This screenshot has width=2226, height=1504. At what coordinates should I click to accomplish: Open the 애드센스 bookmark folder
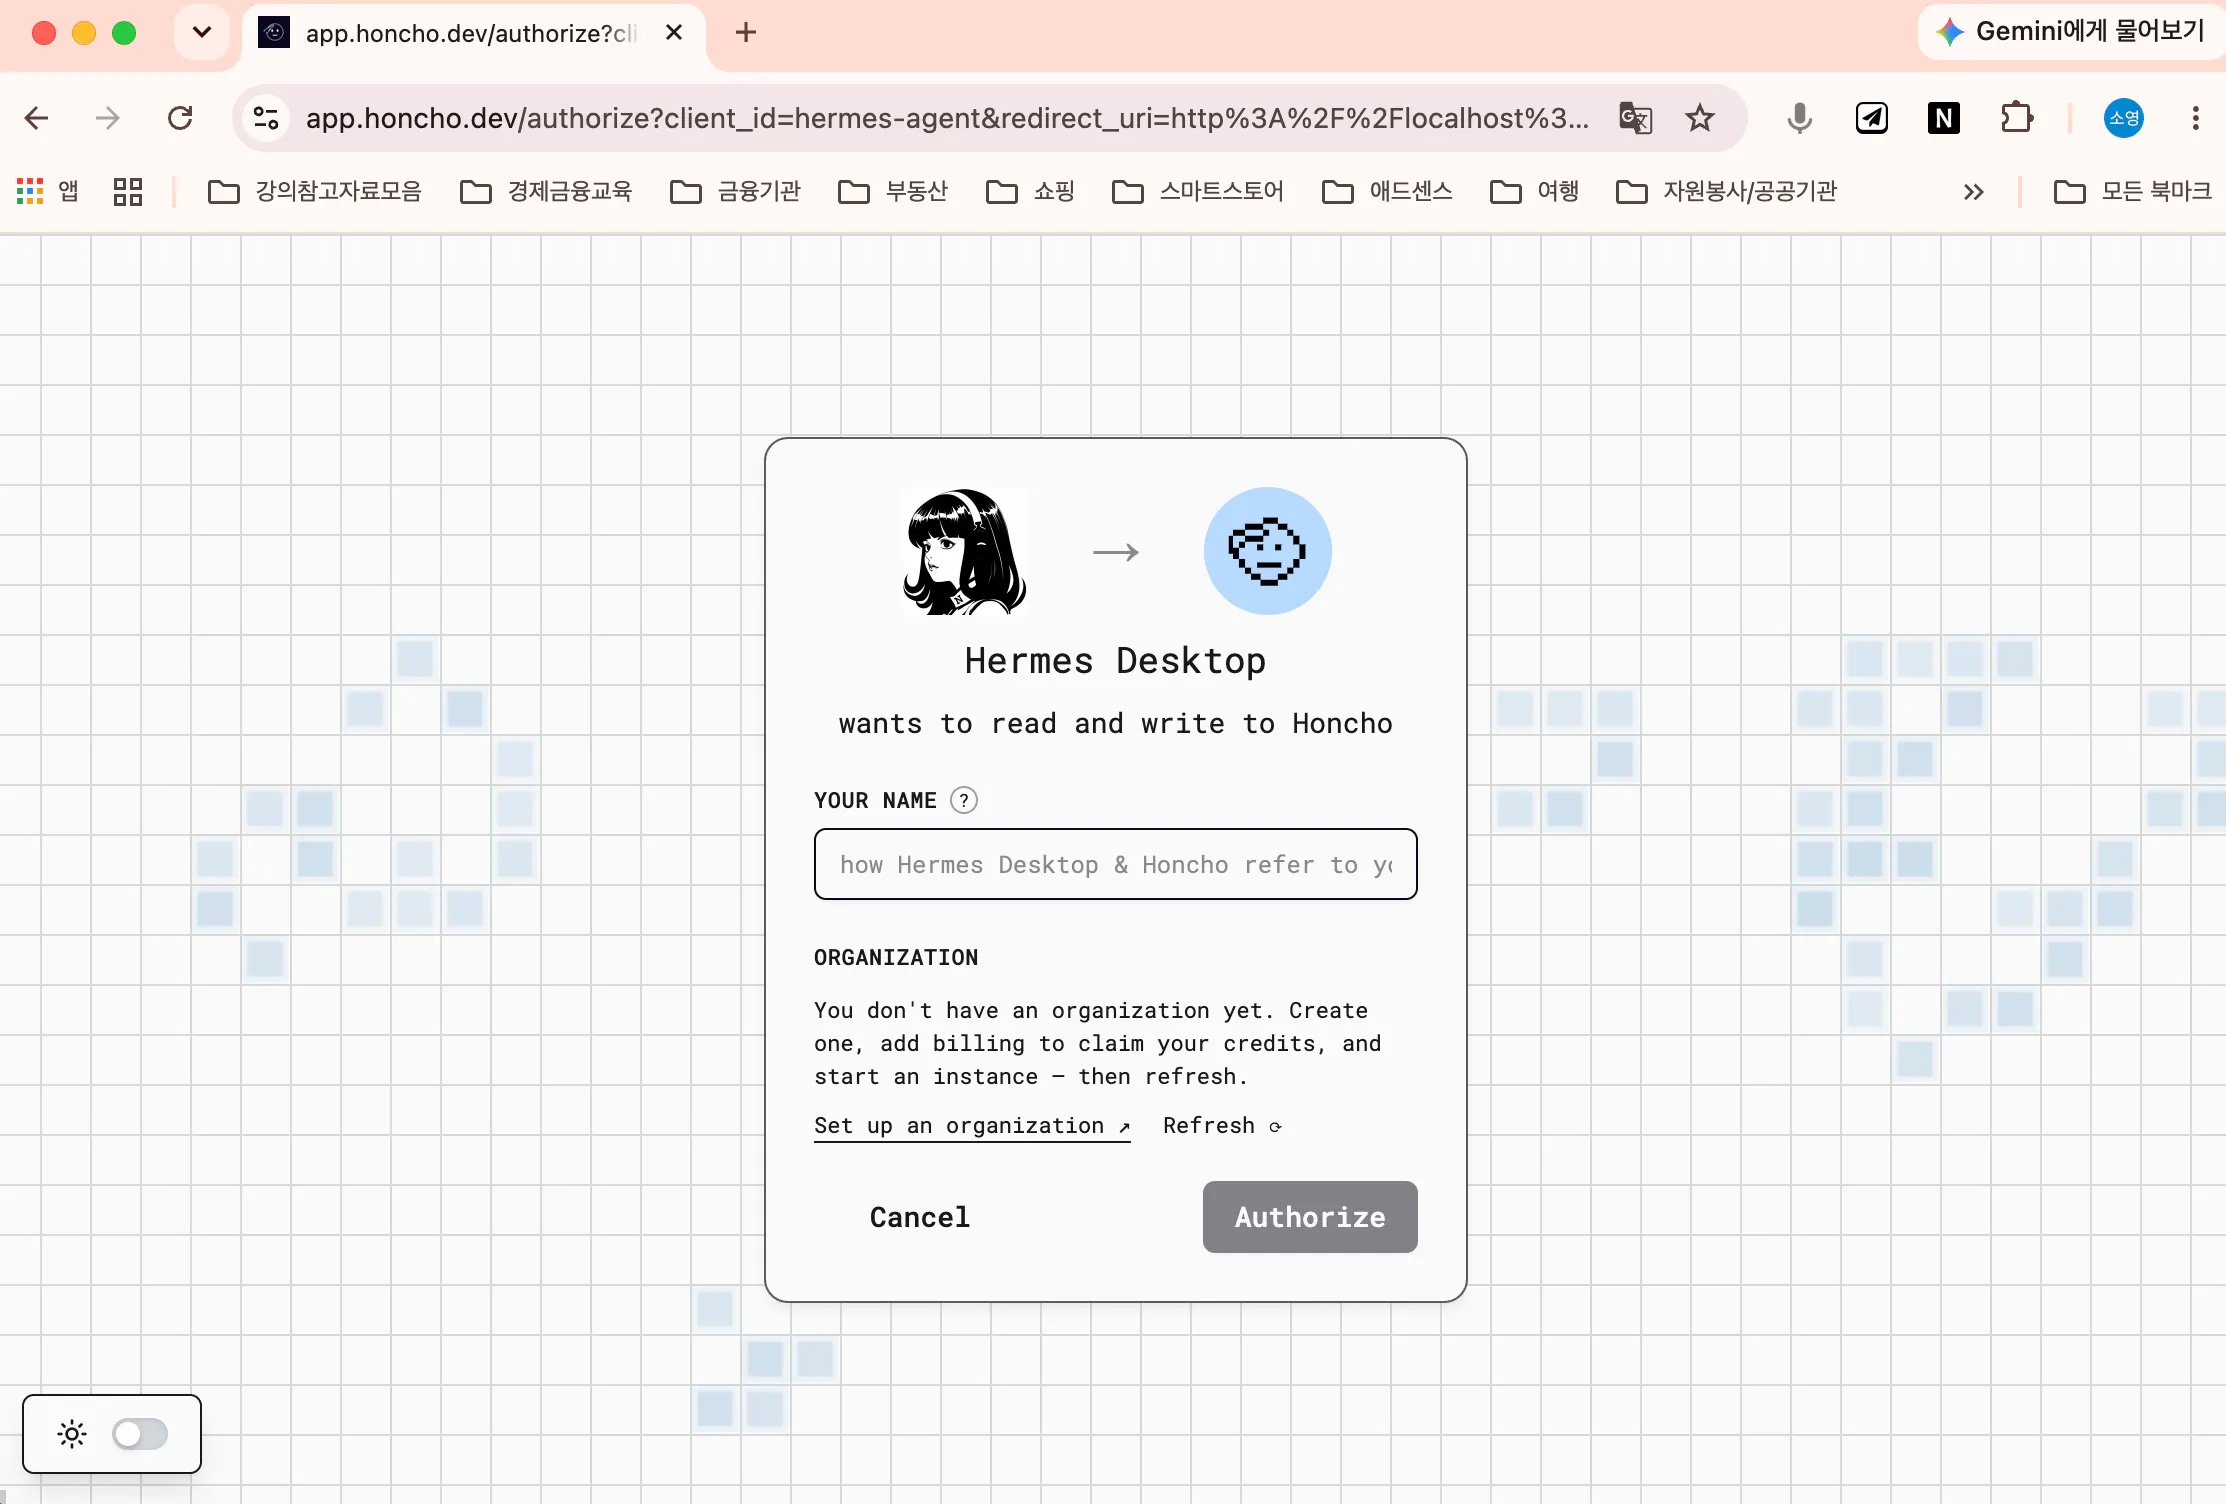click(1387, 191)
